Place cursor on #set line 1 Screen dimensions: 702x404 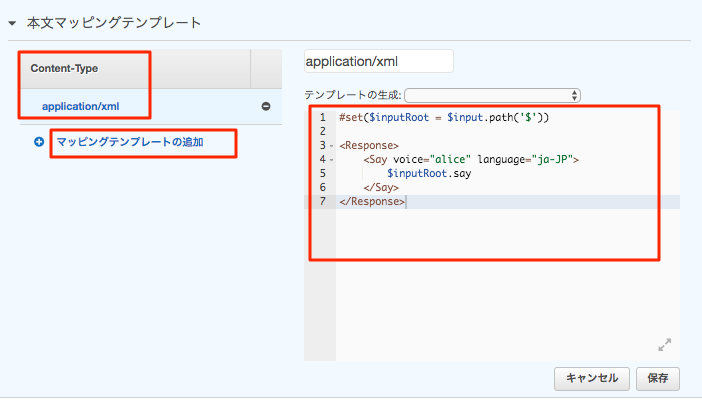tap(444, 118)
